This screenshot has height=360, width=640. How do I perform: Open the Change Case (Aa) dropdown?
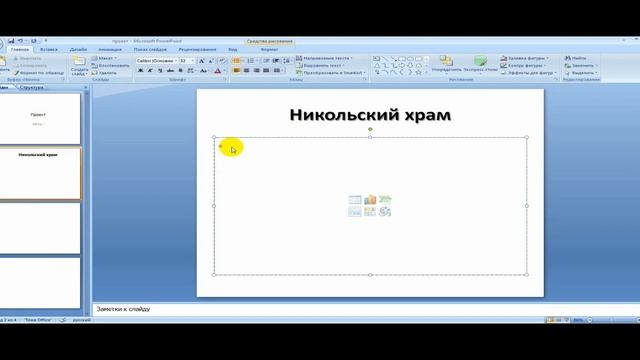point(204,71)
